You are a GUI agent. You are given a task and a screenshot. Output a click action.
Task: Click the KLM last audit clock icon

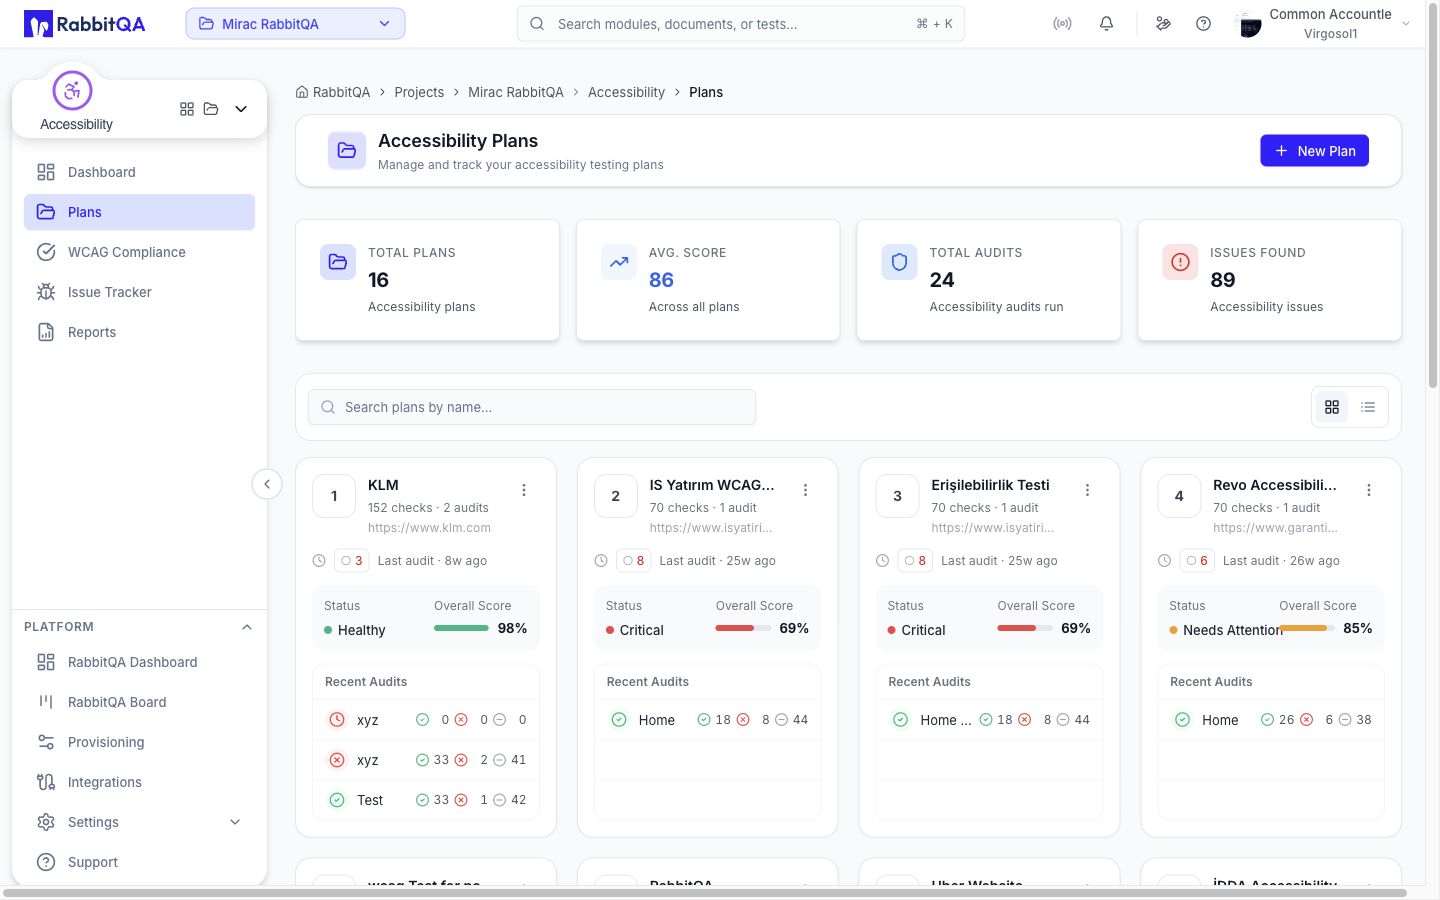319,561
